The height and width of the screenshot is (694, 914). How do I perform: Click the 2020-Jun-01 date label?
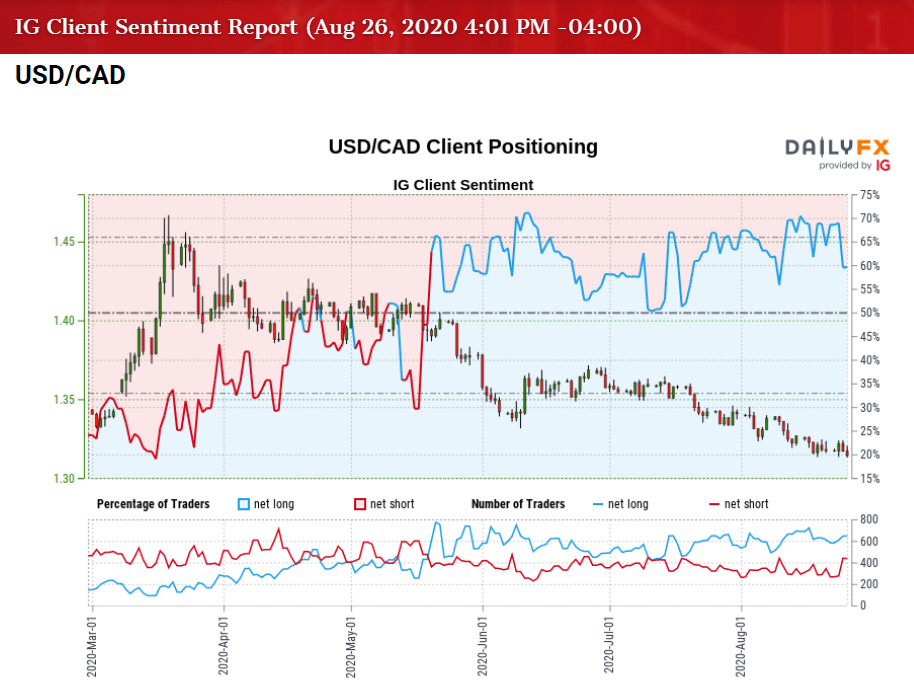point(482,647)
